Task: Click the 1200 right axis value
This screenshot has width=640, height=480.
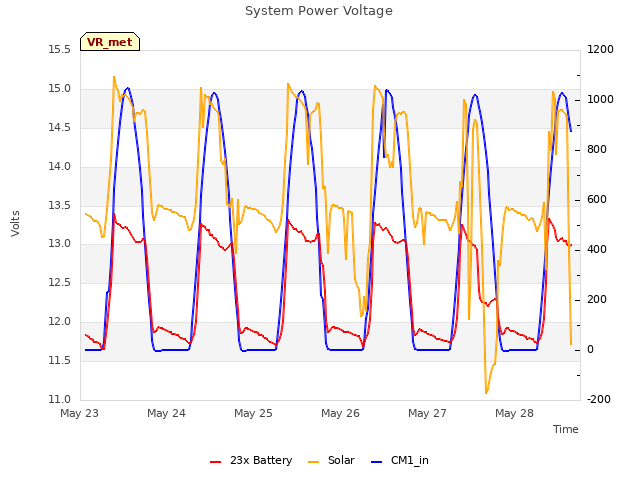Action: 600,50
